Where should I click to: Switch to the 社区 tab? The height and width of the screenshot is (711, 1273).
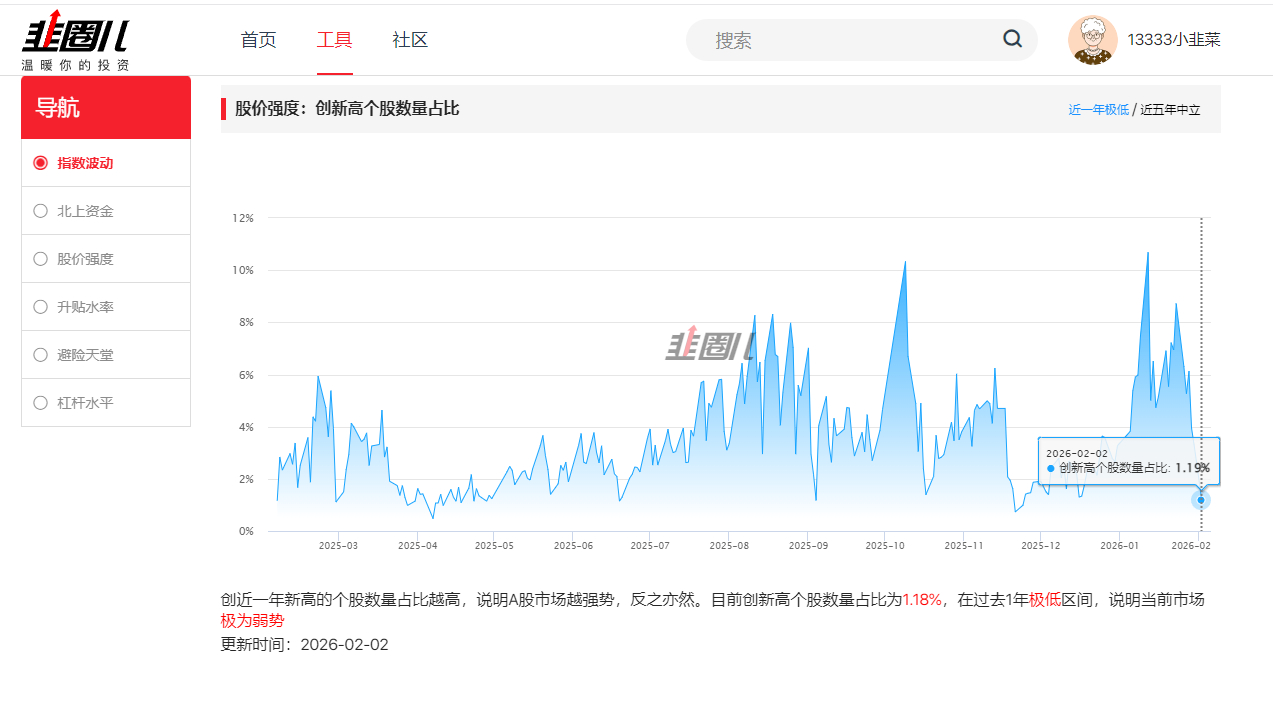coord(410,39)
